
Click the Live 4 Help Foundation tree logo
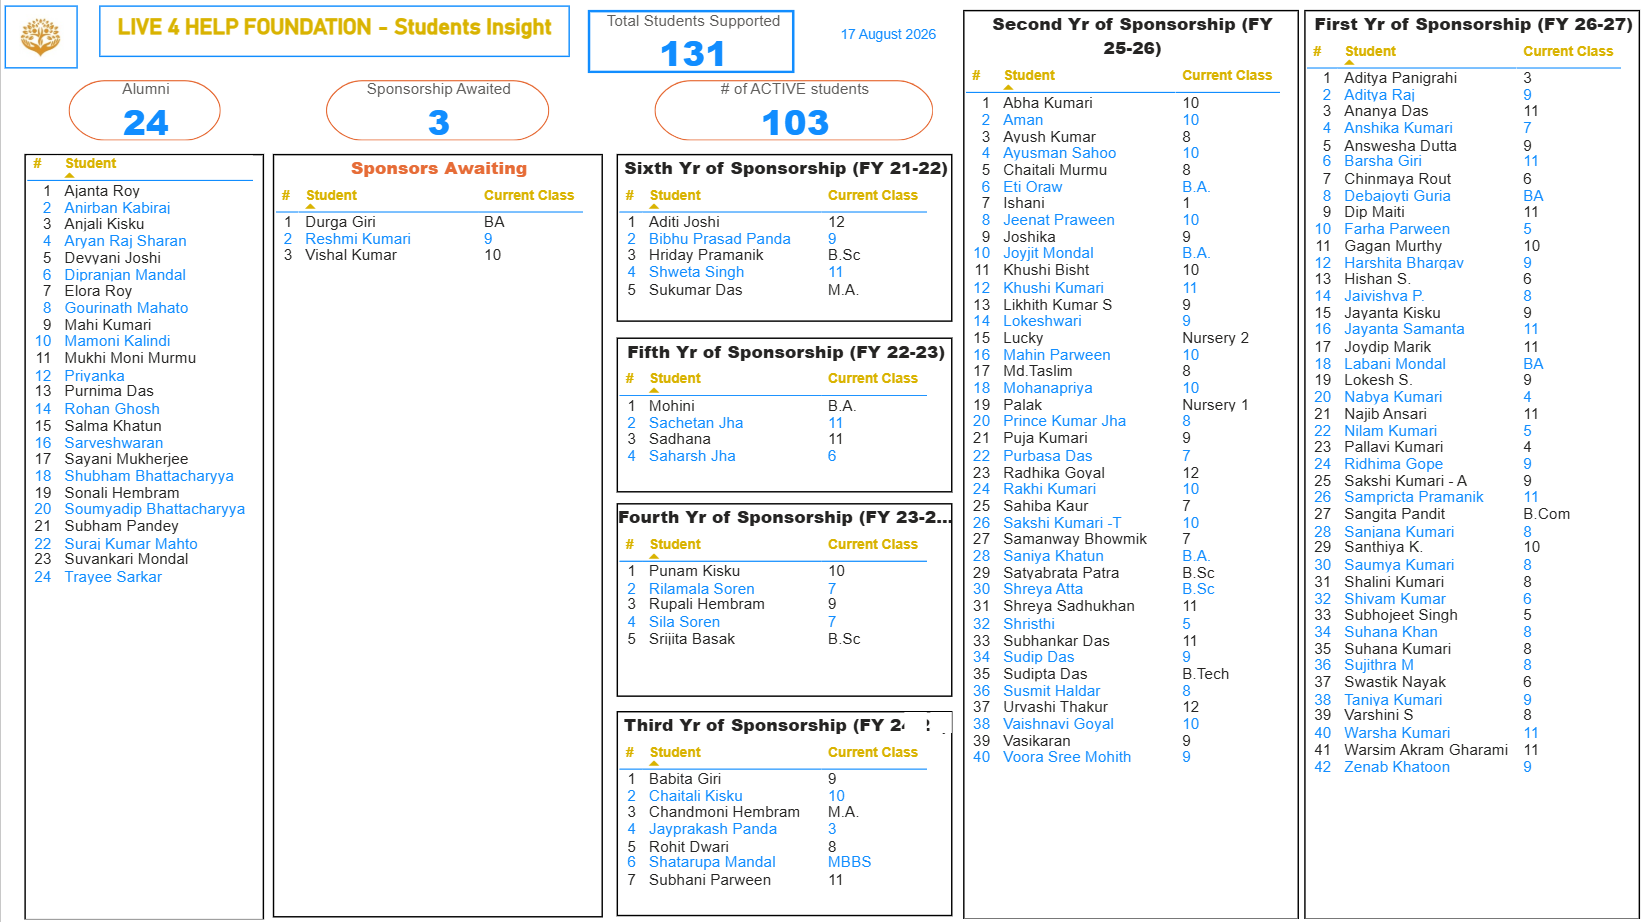(x=41, y=37)
